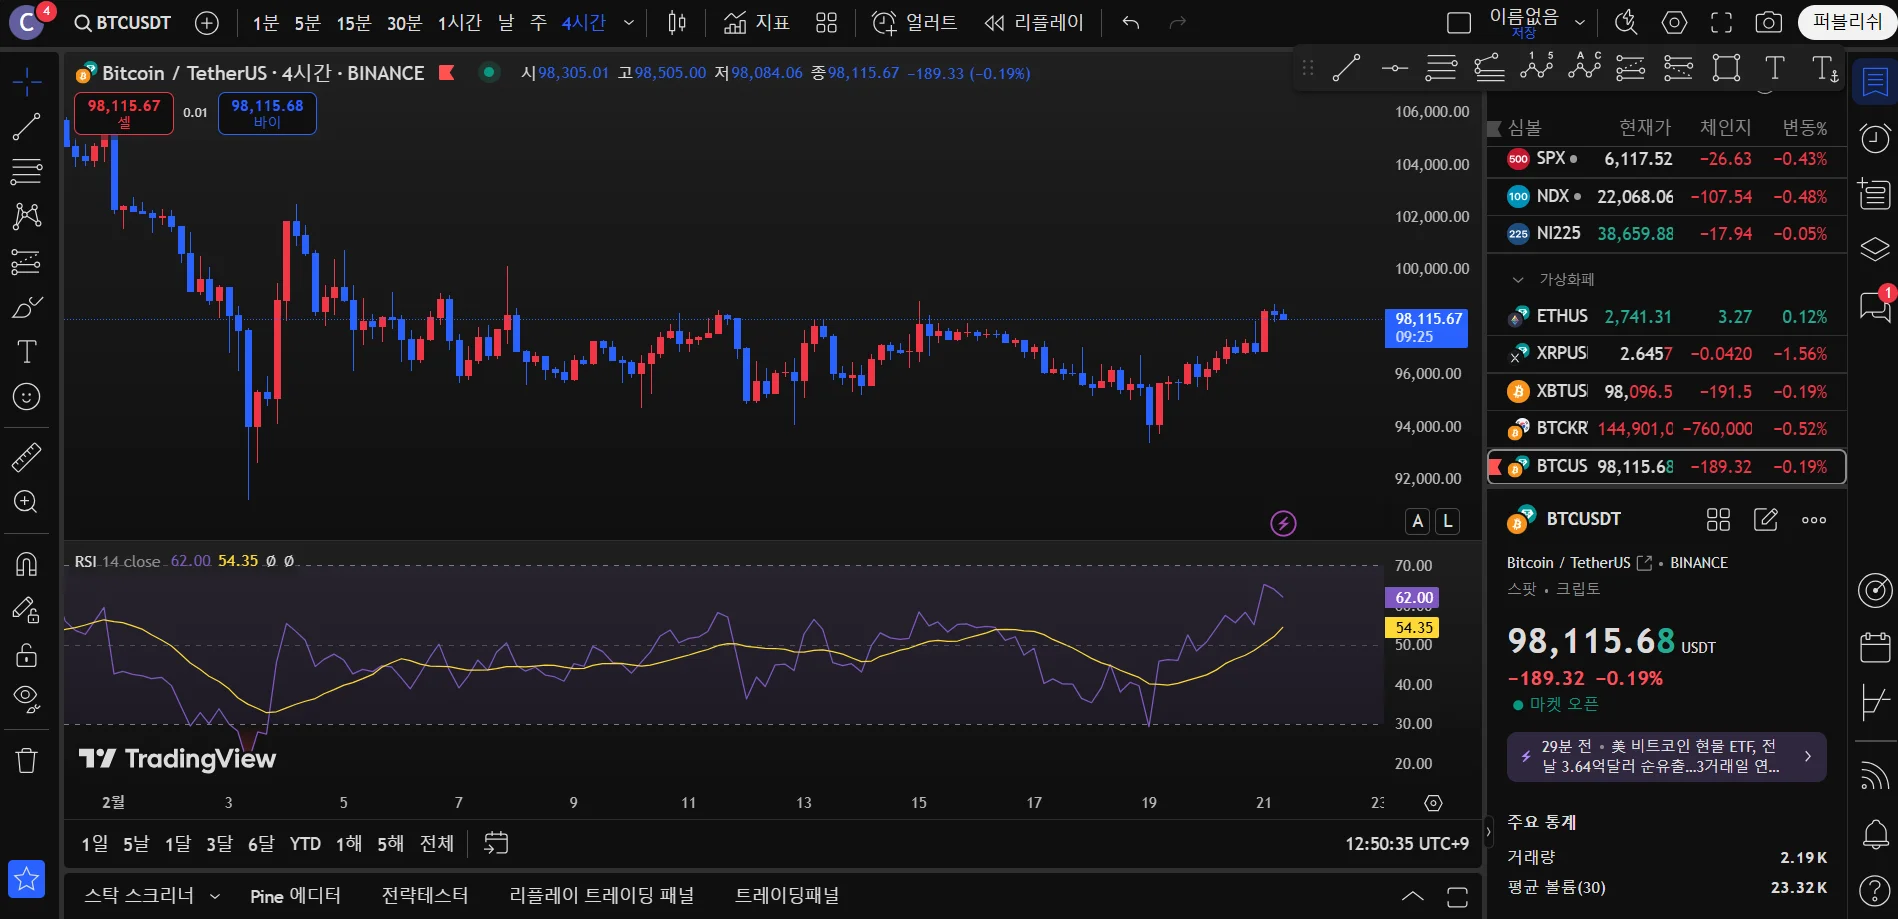Select the ruler measure tool in left sidebar

[x=26, y=457]
